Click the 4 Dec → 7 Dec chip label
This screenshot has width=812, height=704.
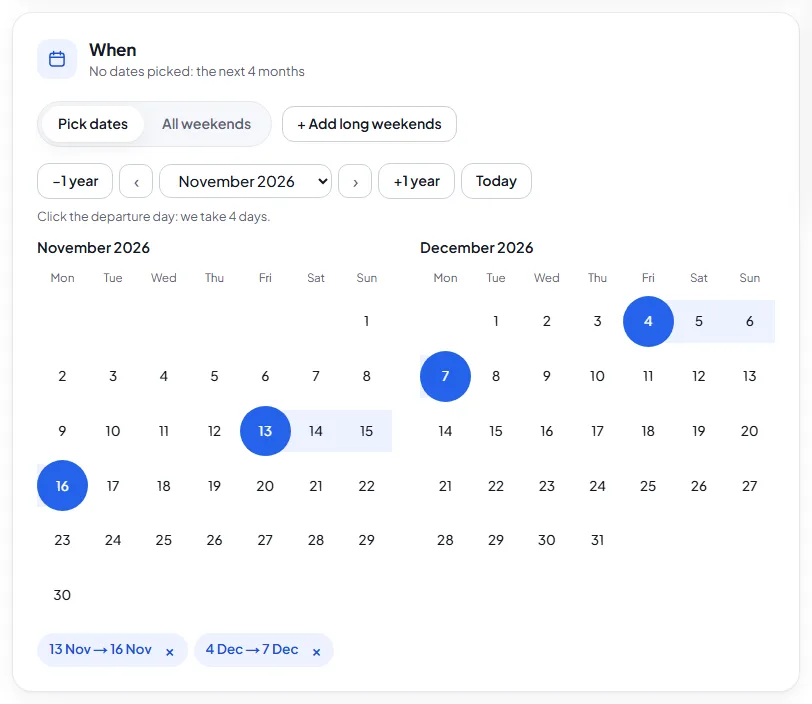coord(252,650)
